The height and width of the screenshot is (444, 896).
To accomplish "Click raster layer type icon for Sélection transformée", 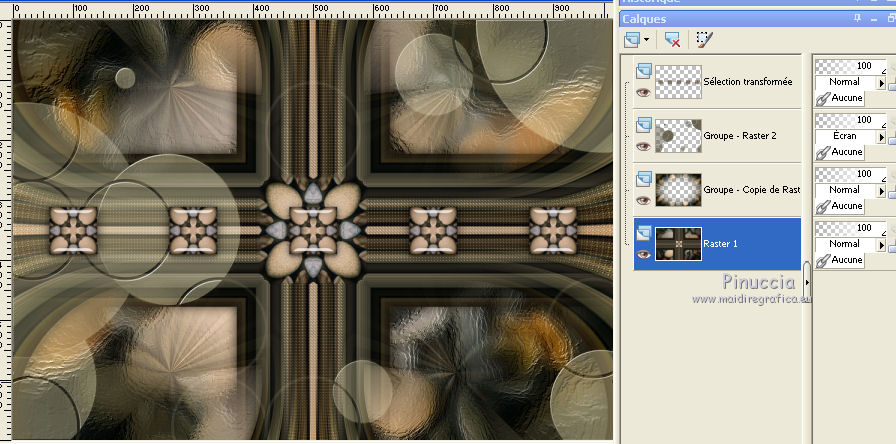I will click(x=643, y=70).
